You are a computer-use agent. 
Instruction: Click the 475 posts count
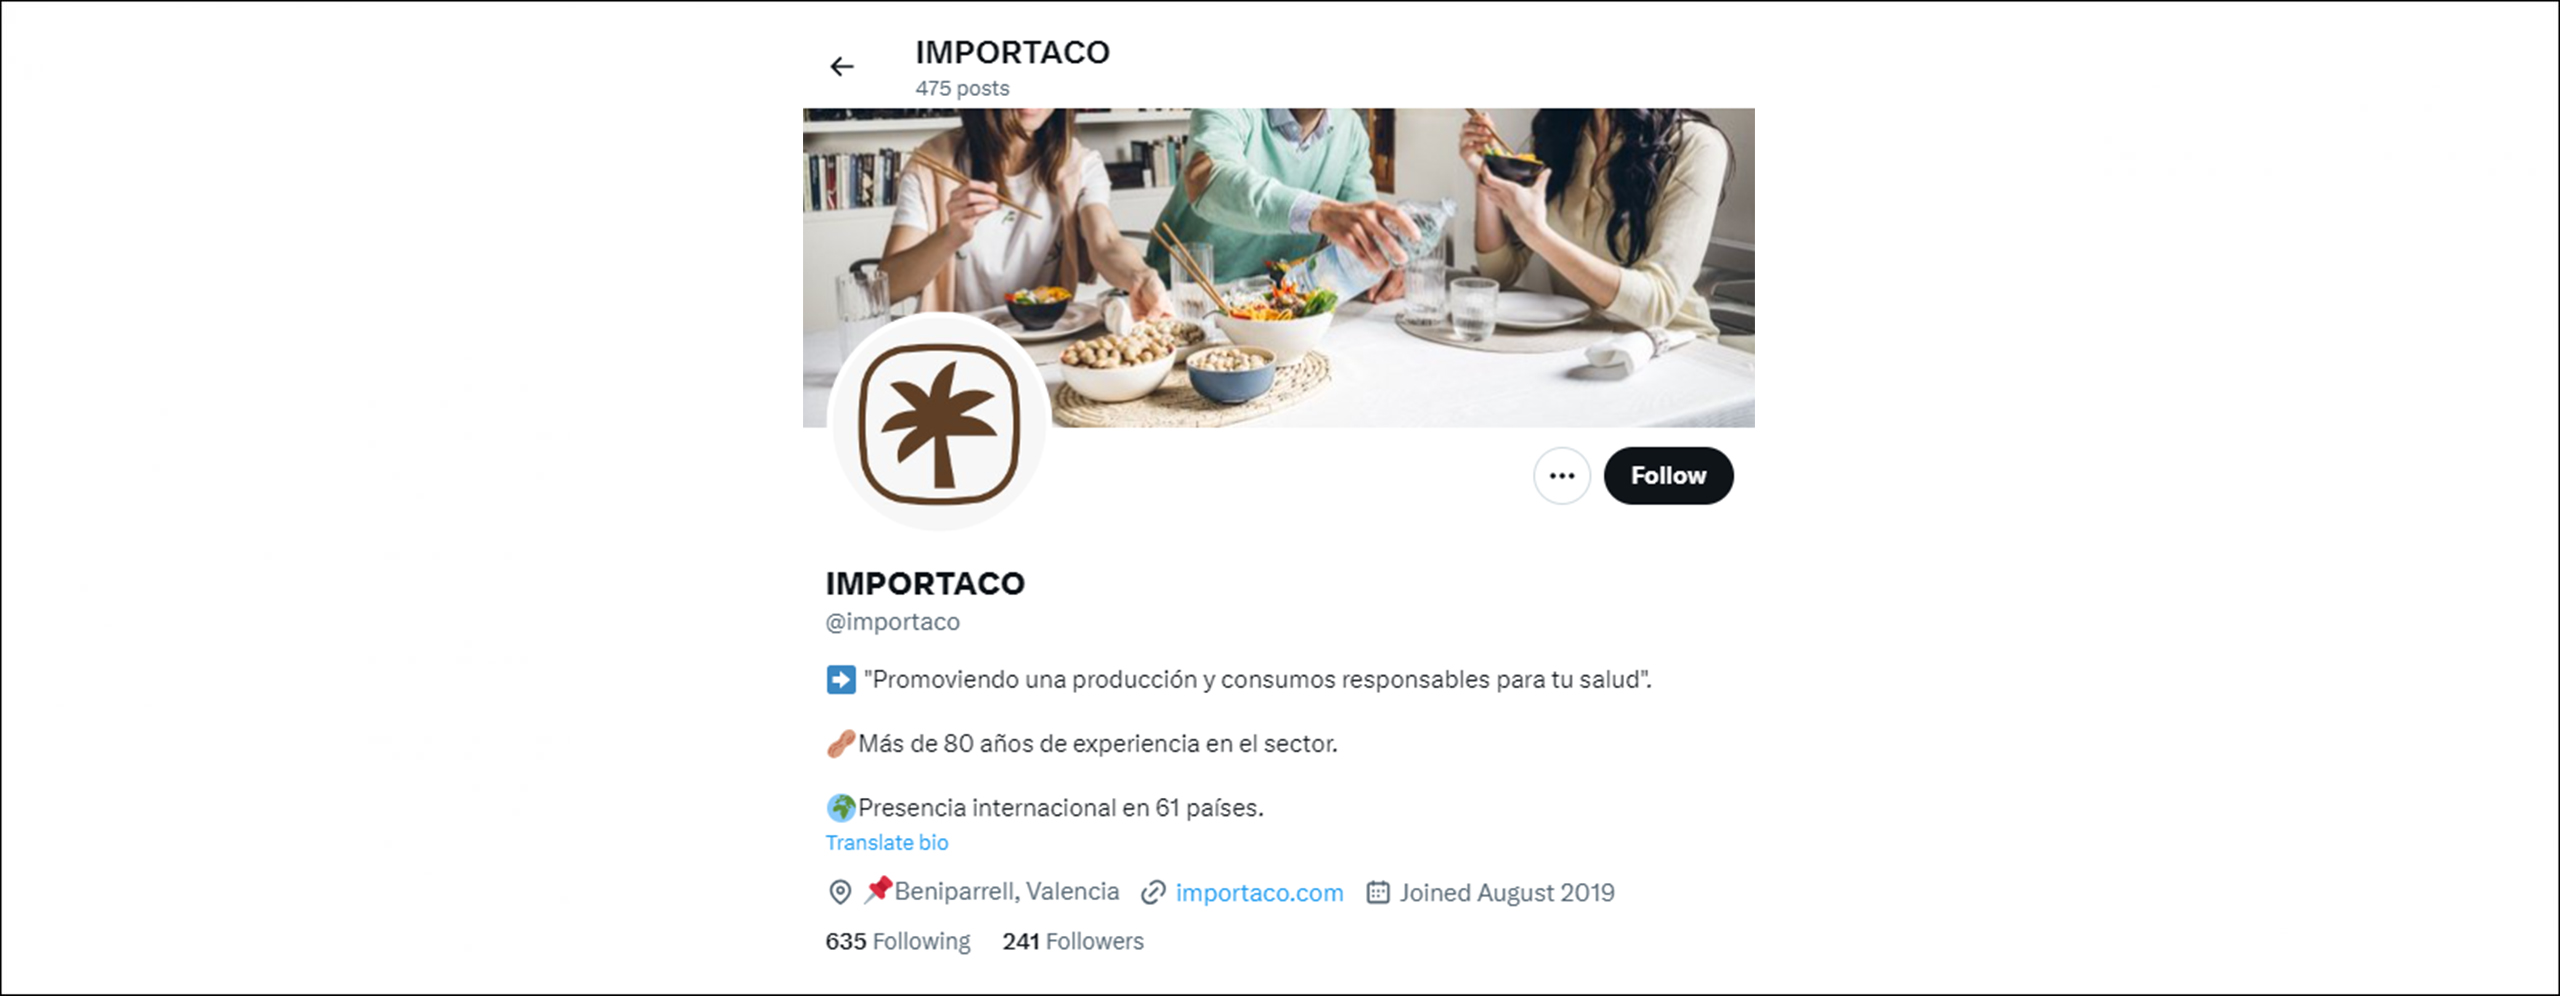(x=962, y=89)
